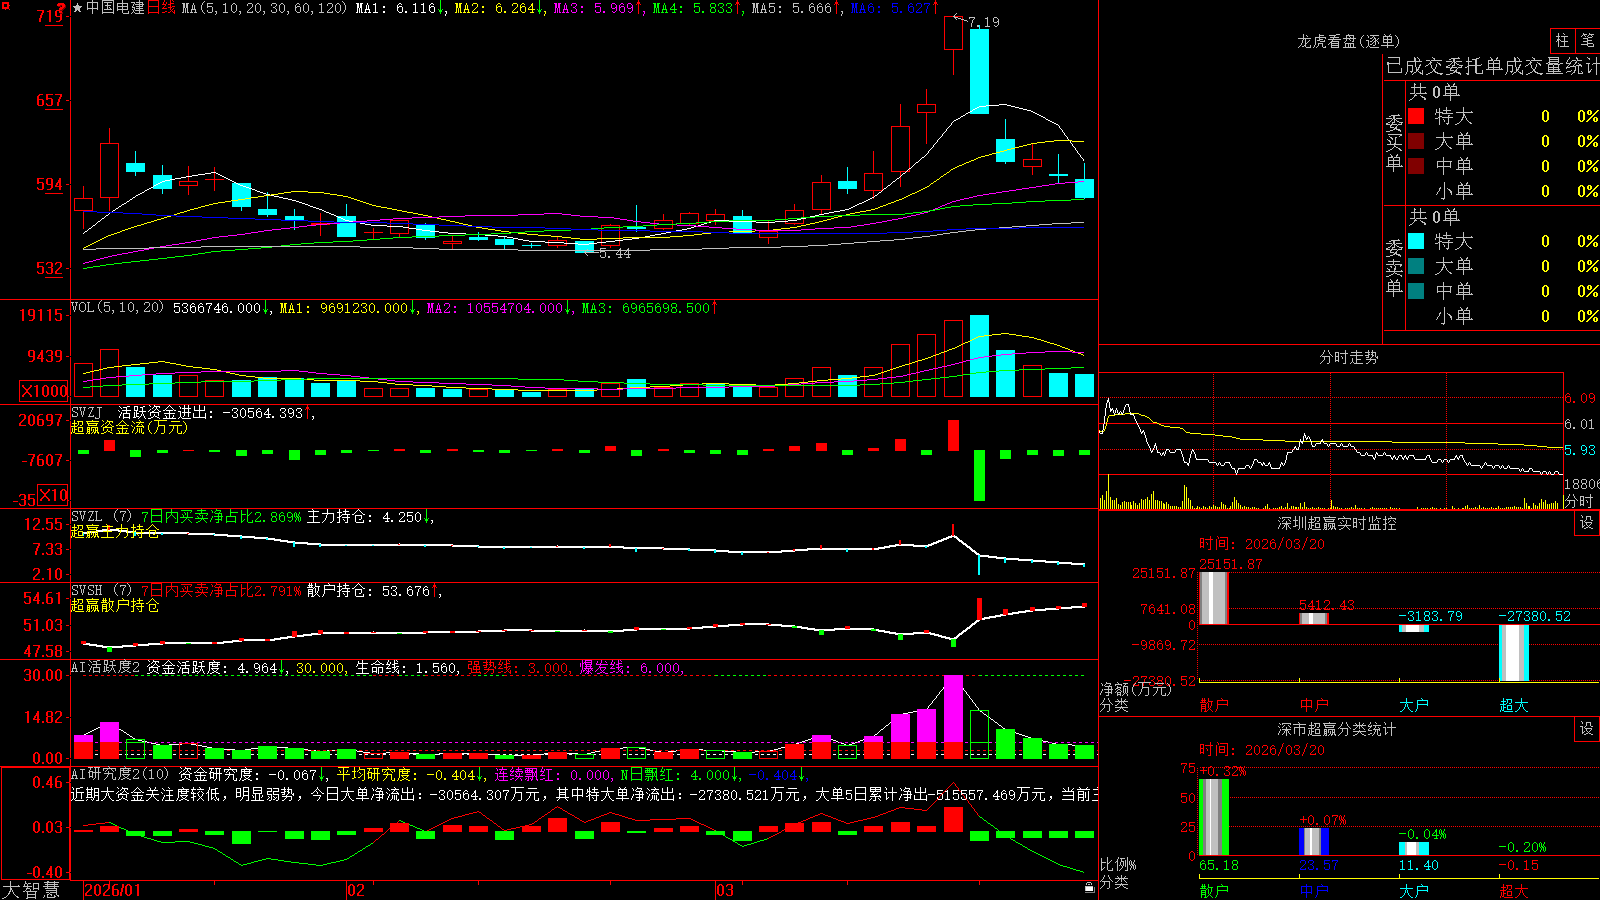Image resolution: width=1600 pixels, height=900 pixels.
Task: Open 设 settings for 深市超赢分类统计
Action: 1587,729
